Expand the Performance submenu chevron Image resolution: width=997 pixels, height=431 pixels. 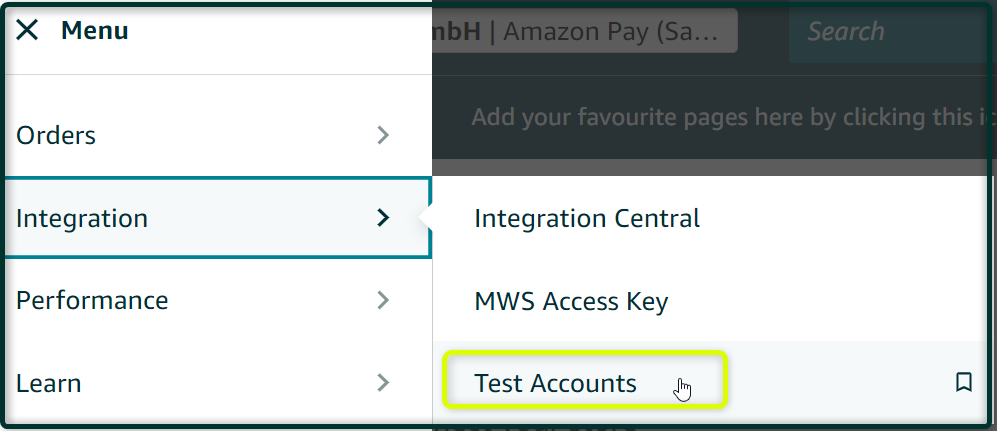[x=382, y=300]
